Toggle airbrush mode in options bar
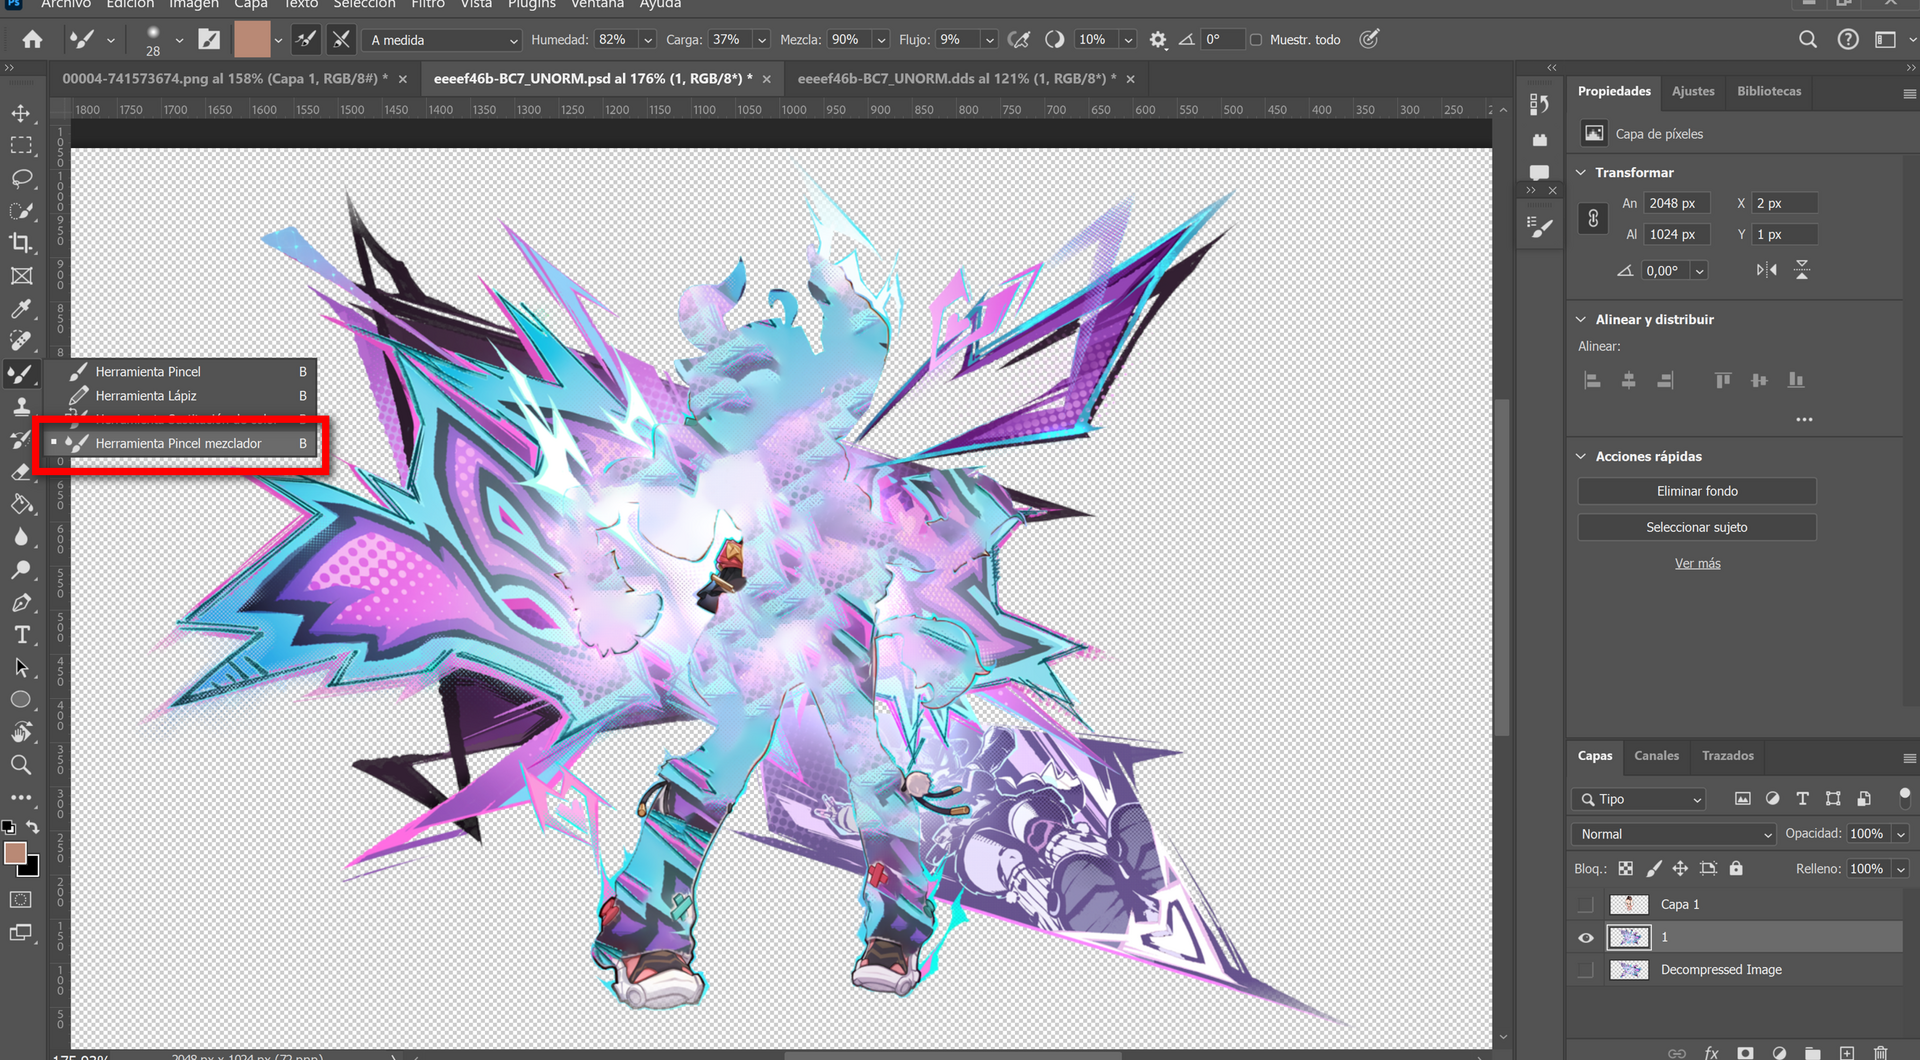 1019,39
